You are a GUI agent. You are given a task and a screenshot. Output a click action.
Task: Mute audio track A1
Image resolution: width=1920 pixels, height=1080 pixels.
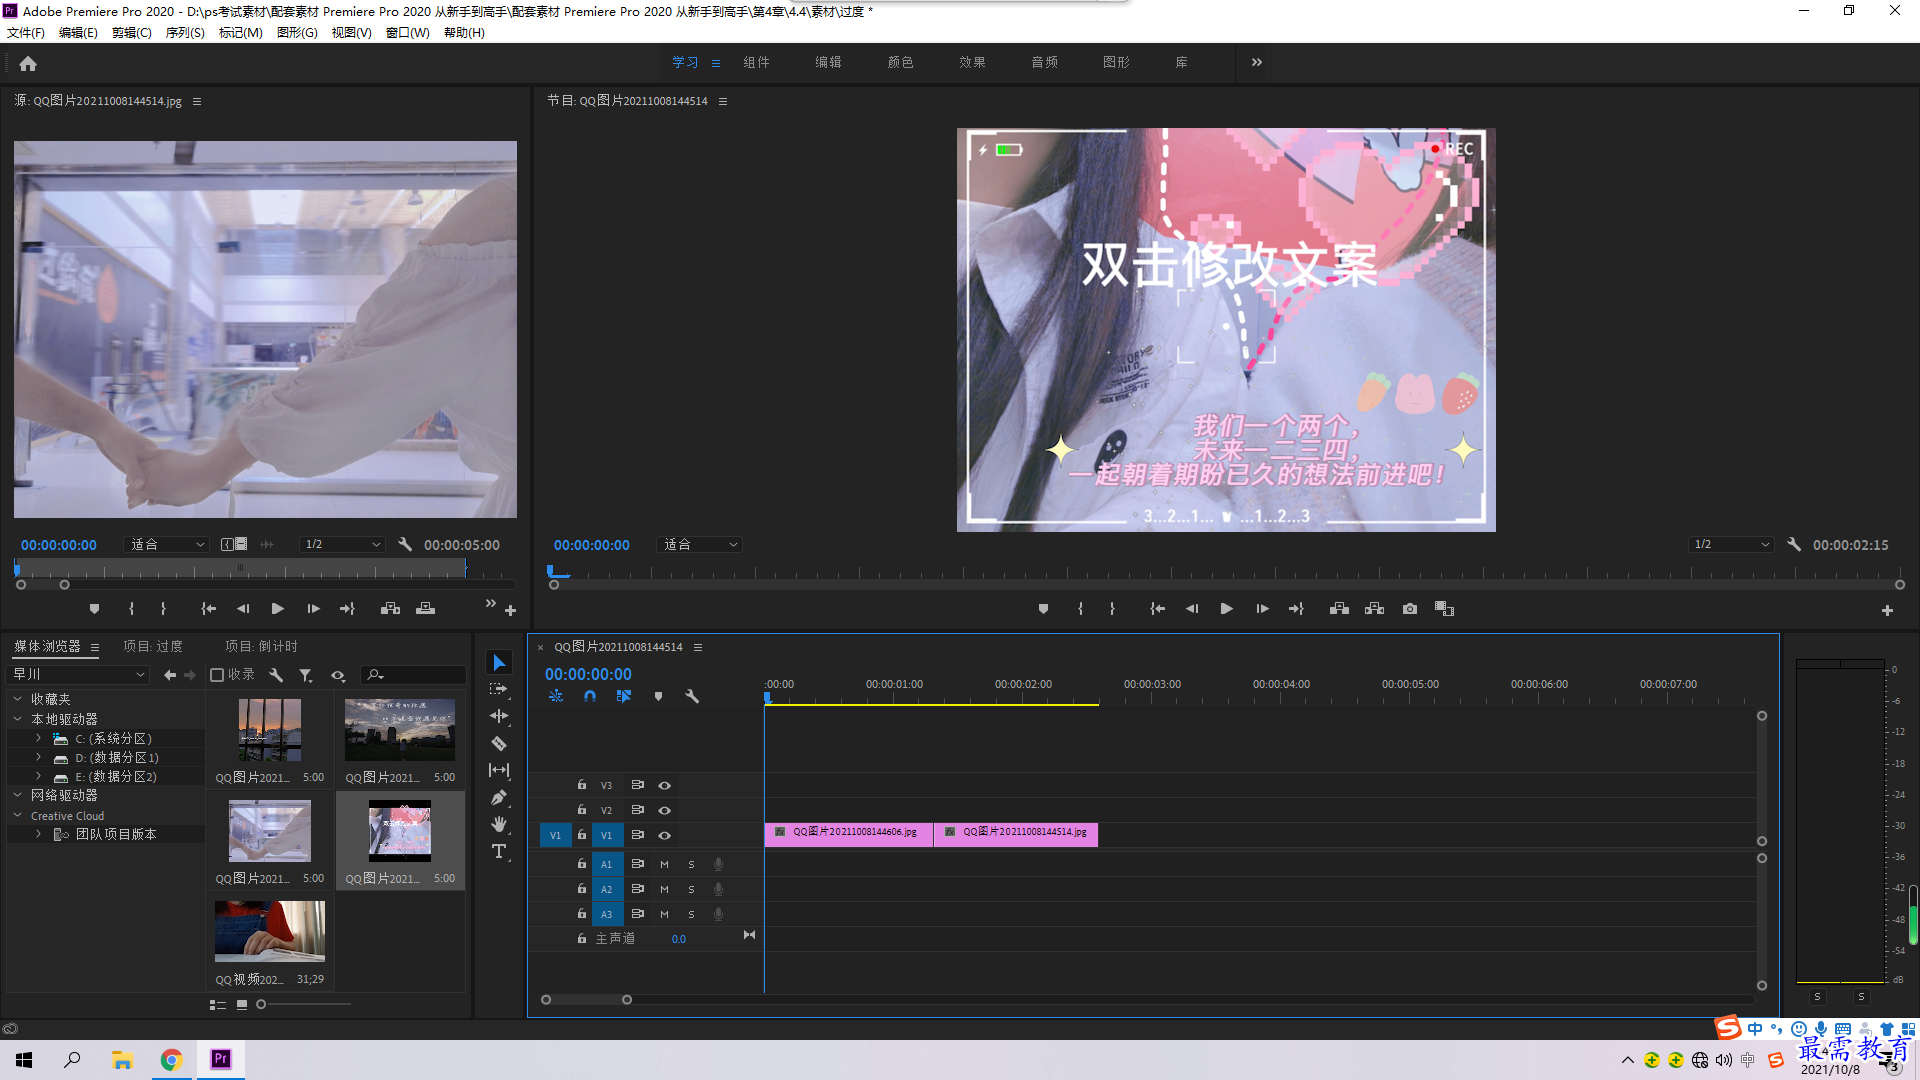pos(664,864)
